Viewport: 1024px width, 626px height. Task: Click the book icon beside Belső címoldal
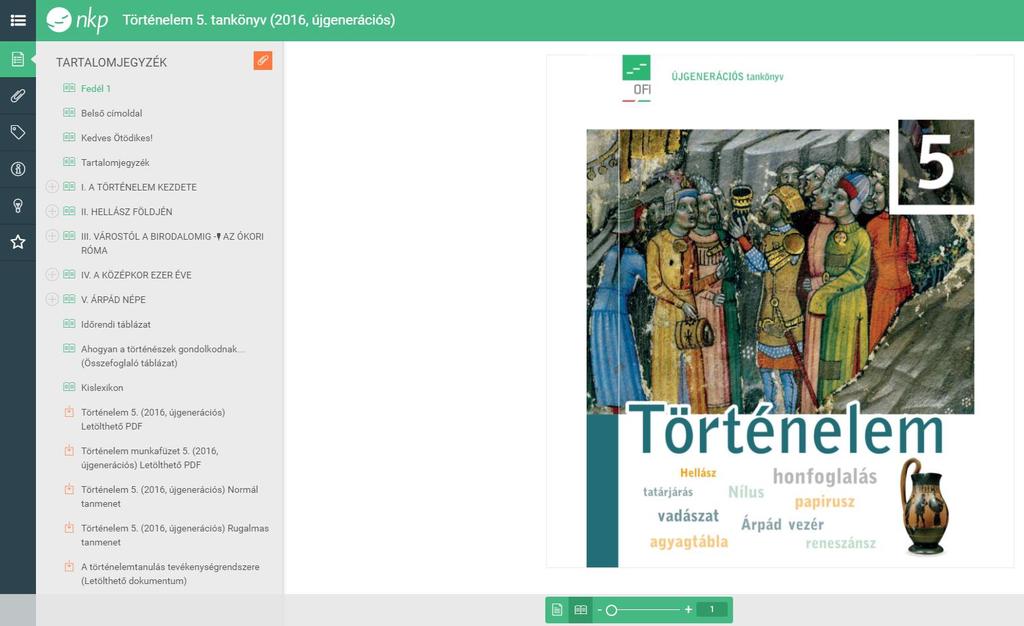69,113
